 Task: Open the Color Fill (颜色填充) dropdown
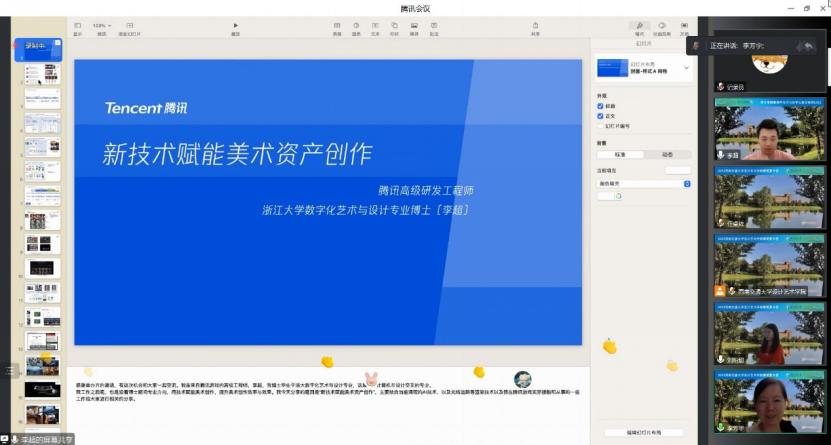pos(644,184)
